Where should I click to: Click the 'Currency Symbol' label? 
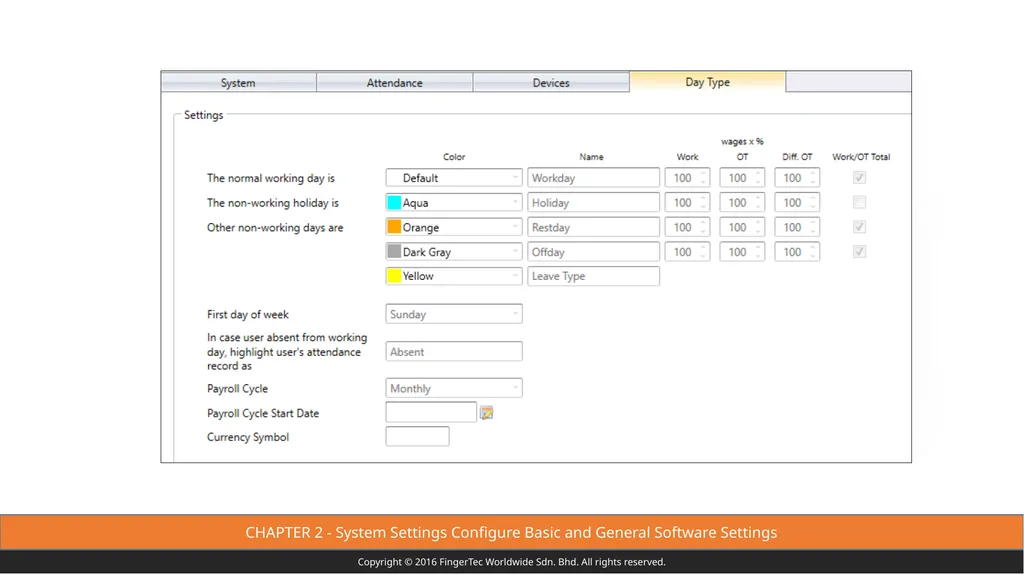(x=248, y=437)
